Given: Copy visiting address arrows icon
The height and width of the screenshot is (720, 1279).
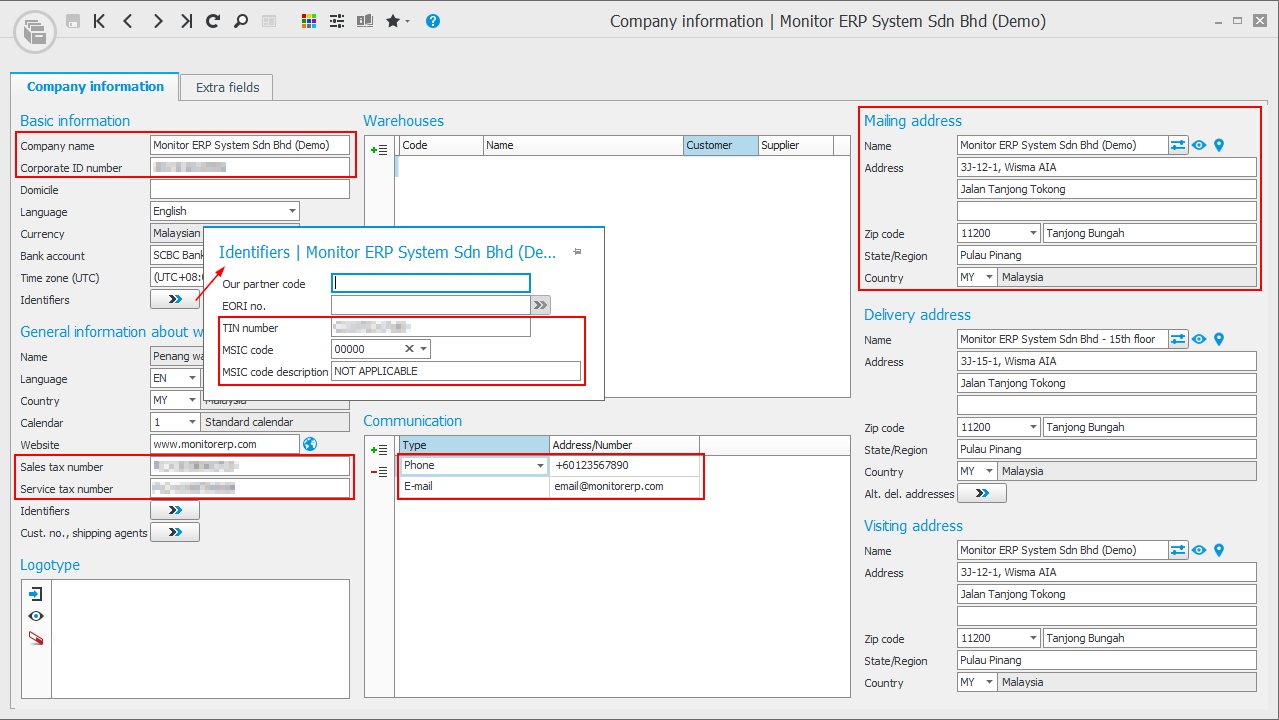Looking at the screenshot, I should point(1178,550).
